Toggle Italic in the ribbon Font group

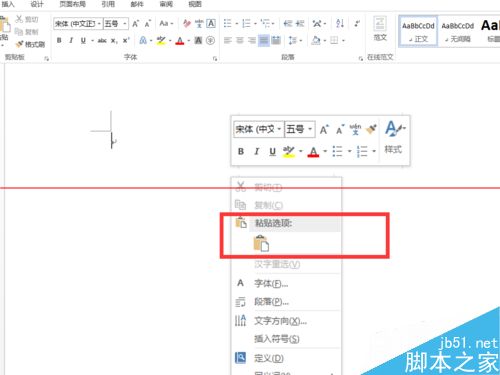71,40
